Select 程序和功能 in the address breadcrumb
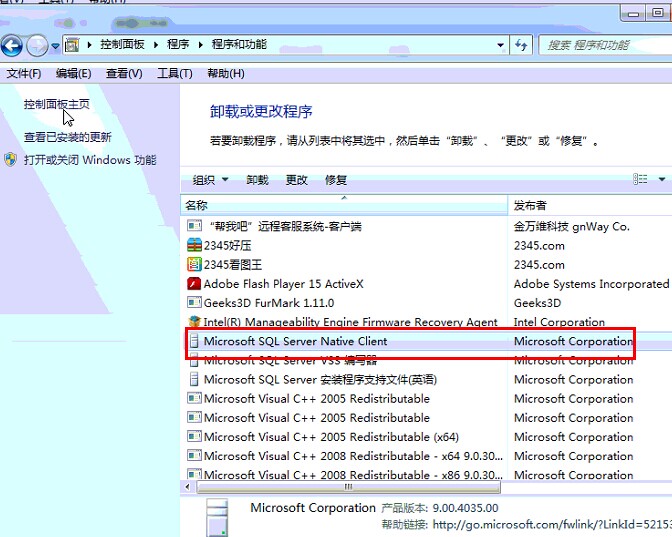The height and width of the screenshot is (537, 672). pos(239,44)
